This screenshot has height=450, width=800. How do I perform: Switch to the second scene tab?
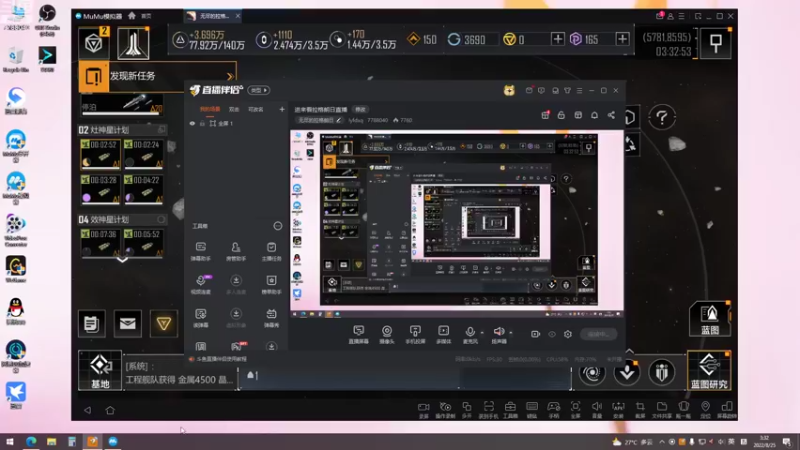tap(234, 109)
